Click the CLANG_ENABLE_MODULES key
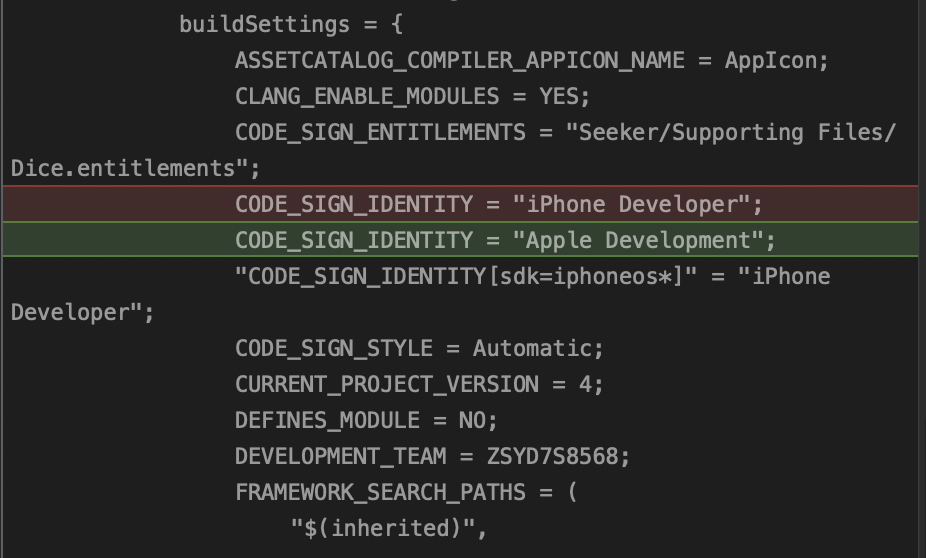The image size is (926, 558). click(367, 96)
